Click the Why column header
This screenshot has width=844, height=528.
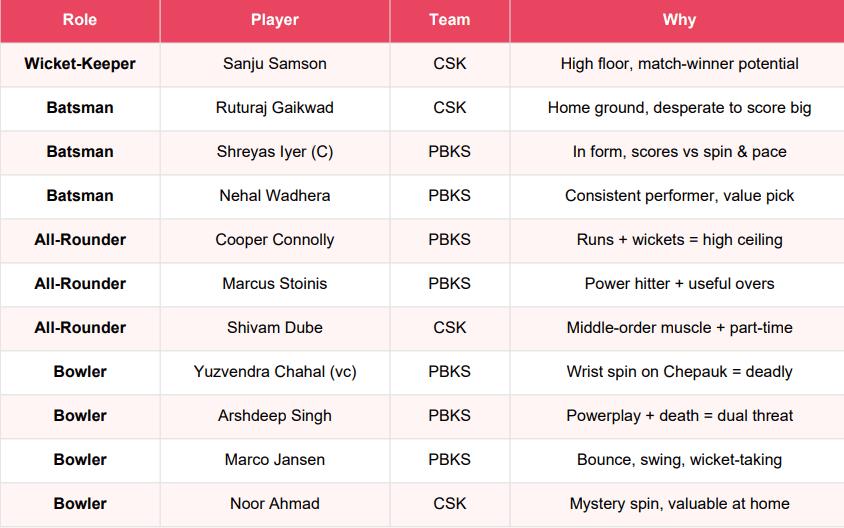click(x=679, y=20)
